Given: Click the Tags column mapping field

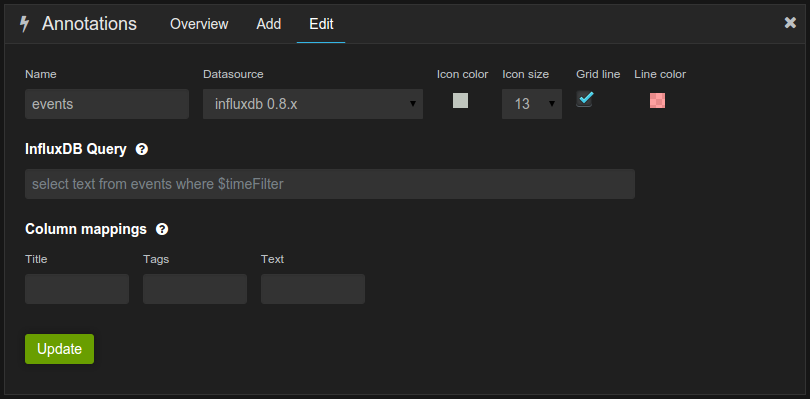Looking at the screenshot, I should (195, 289).
